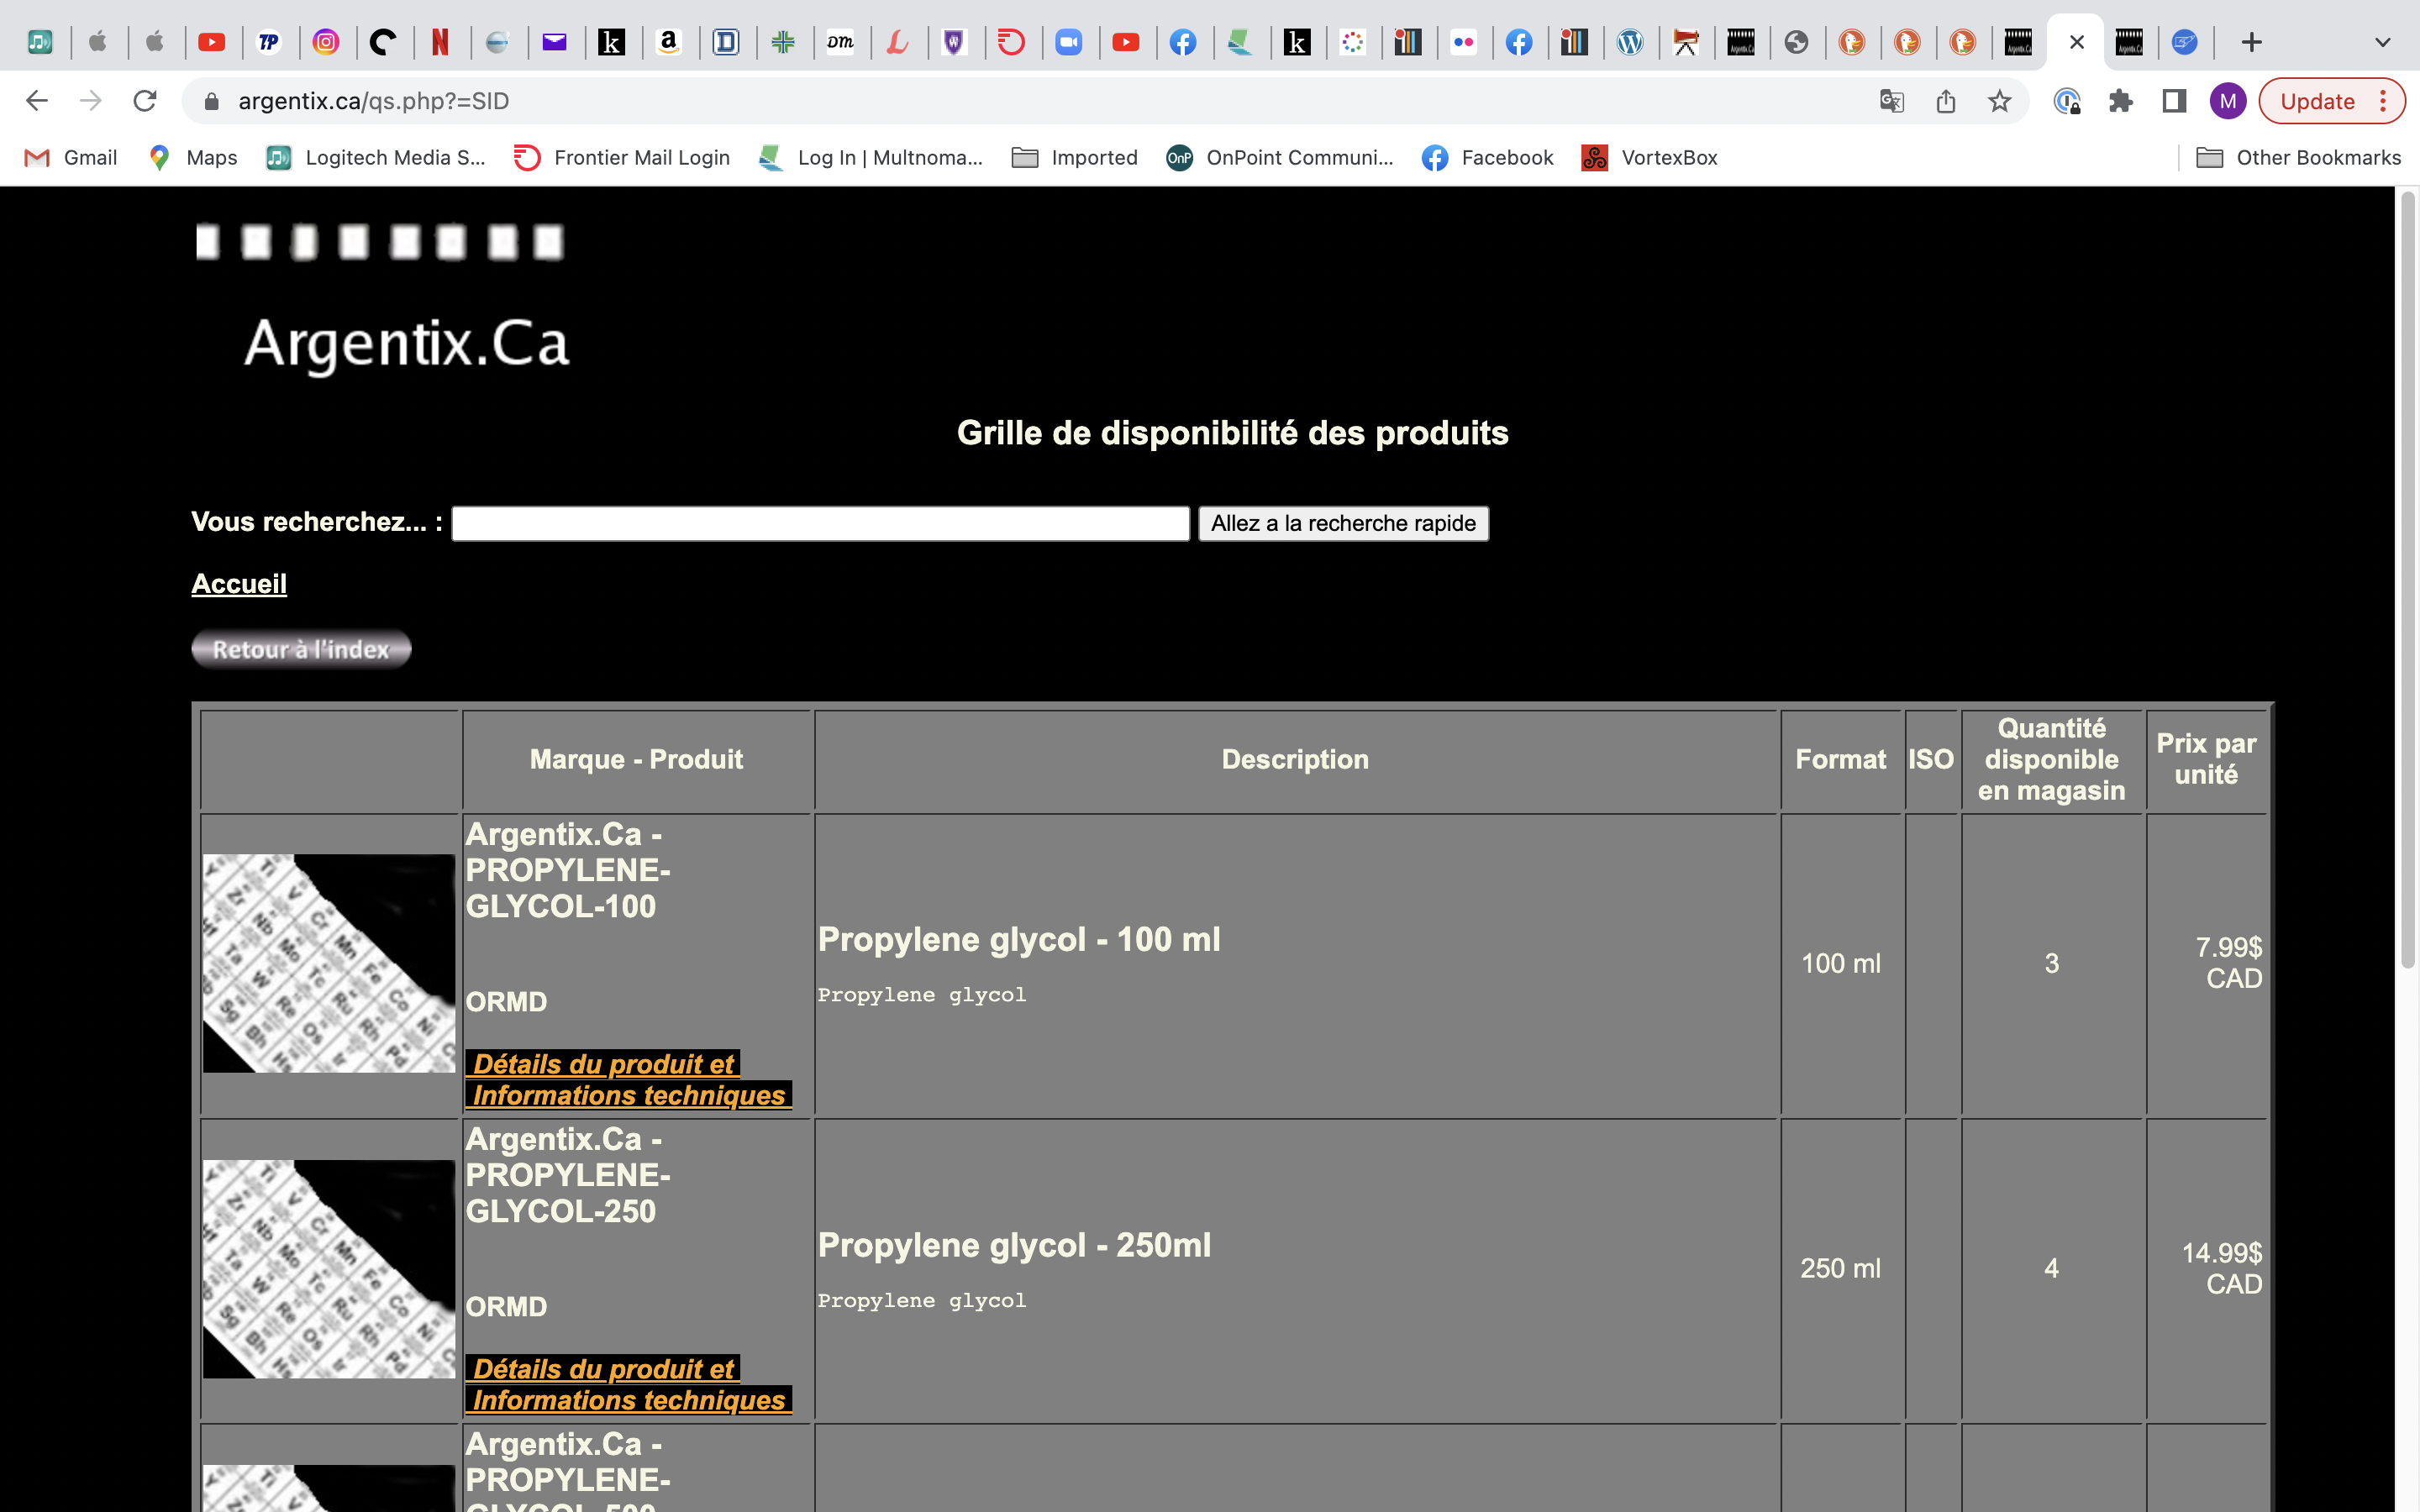Toggle the browser side panel icon
The image size is (2420, 1512).
point(2174,101)
